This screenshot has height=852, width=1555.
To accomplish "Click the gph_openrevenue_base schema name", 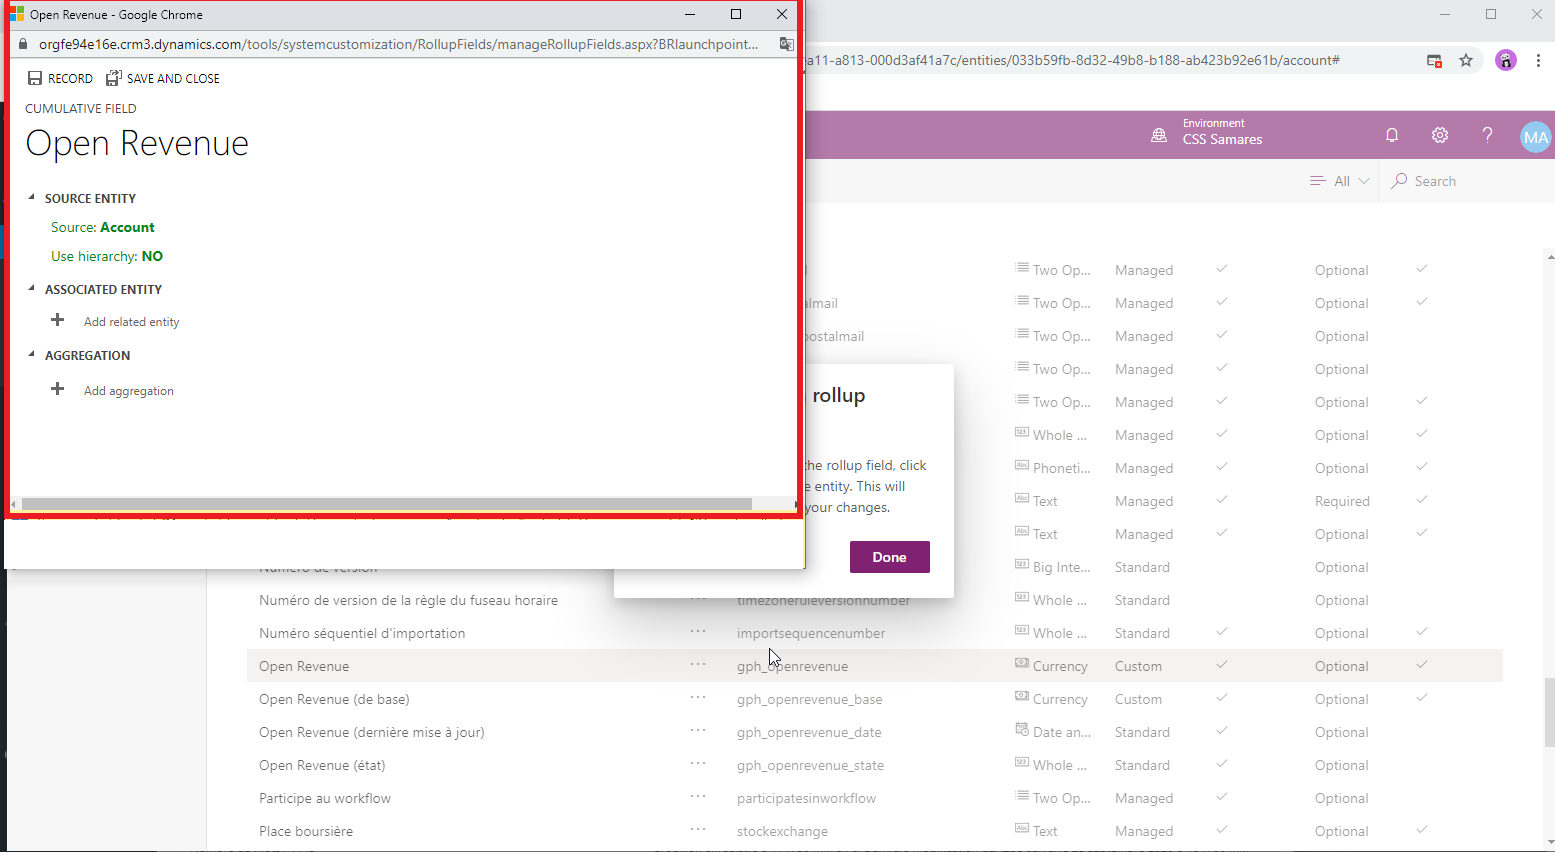I will coord(810,699).
